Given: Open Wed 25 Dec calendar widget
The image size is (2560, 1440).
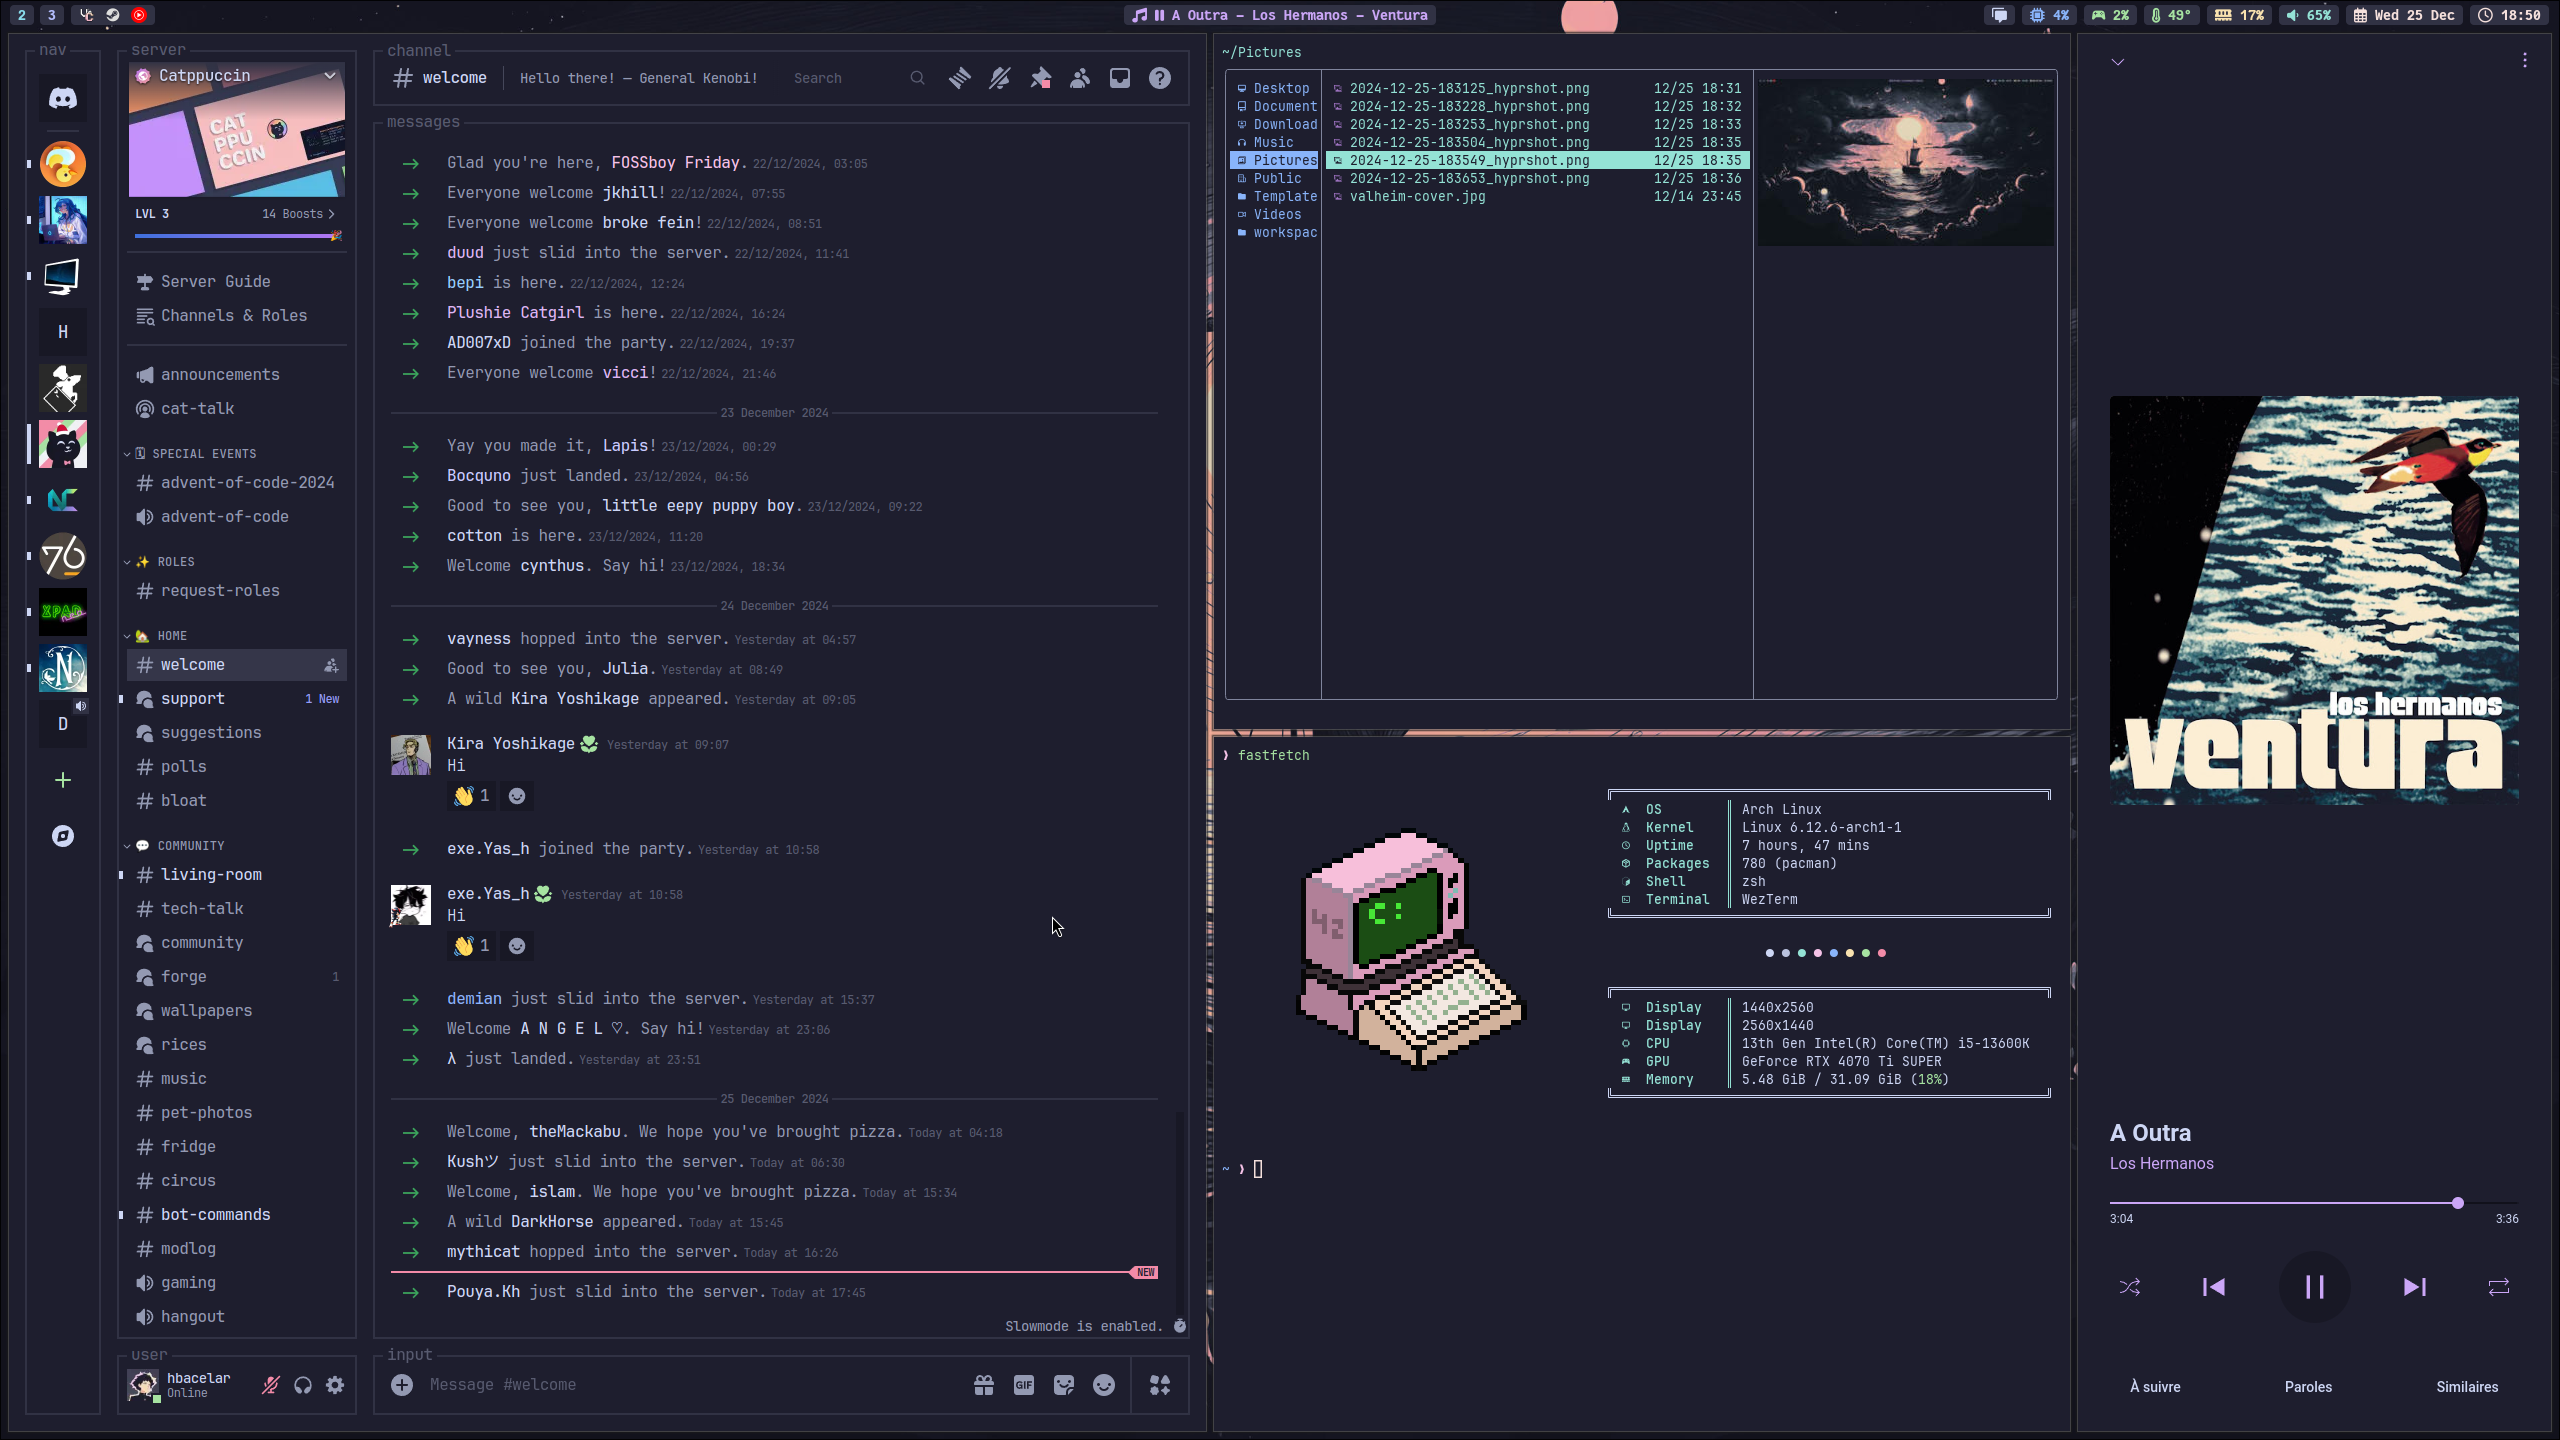Looking at the screenshot, I should pos(2404,15).
